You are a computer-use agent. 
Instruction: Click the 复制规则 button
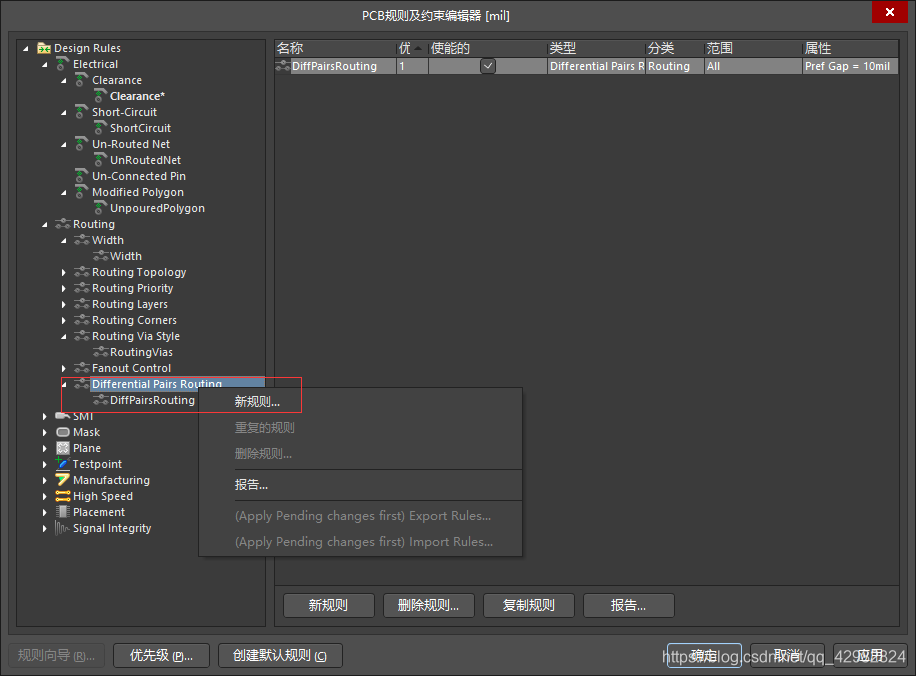pos(529,605)
